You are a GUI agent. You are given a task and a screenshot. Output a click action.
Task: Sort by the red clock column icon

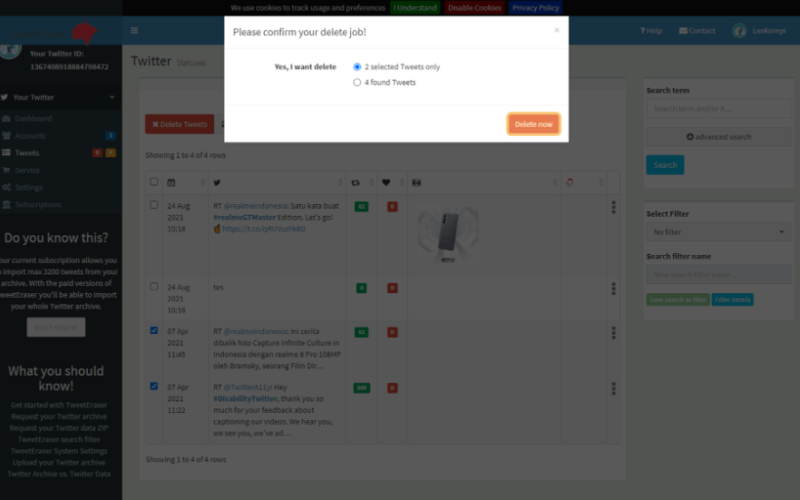pos(570,182)
